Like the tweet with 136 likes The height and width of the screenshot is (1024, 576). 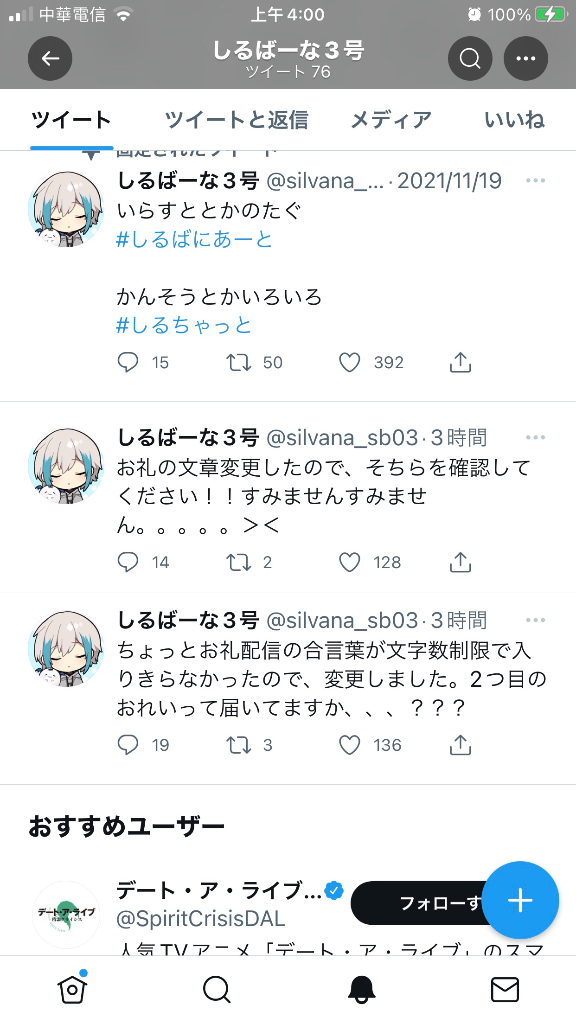pos(349,745)
